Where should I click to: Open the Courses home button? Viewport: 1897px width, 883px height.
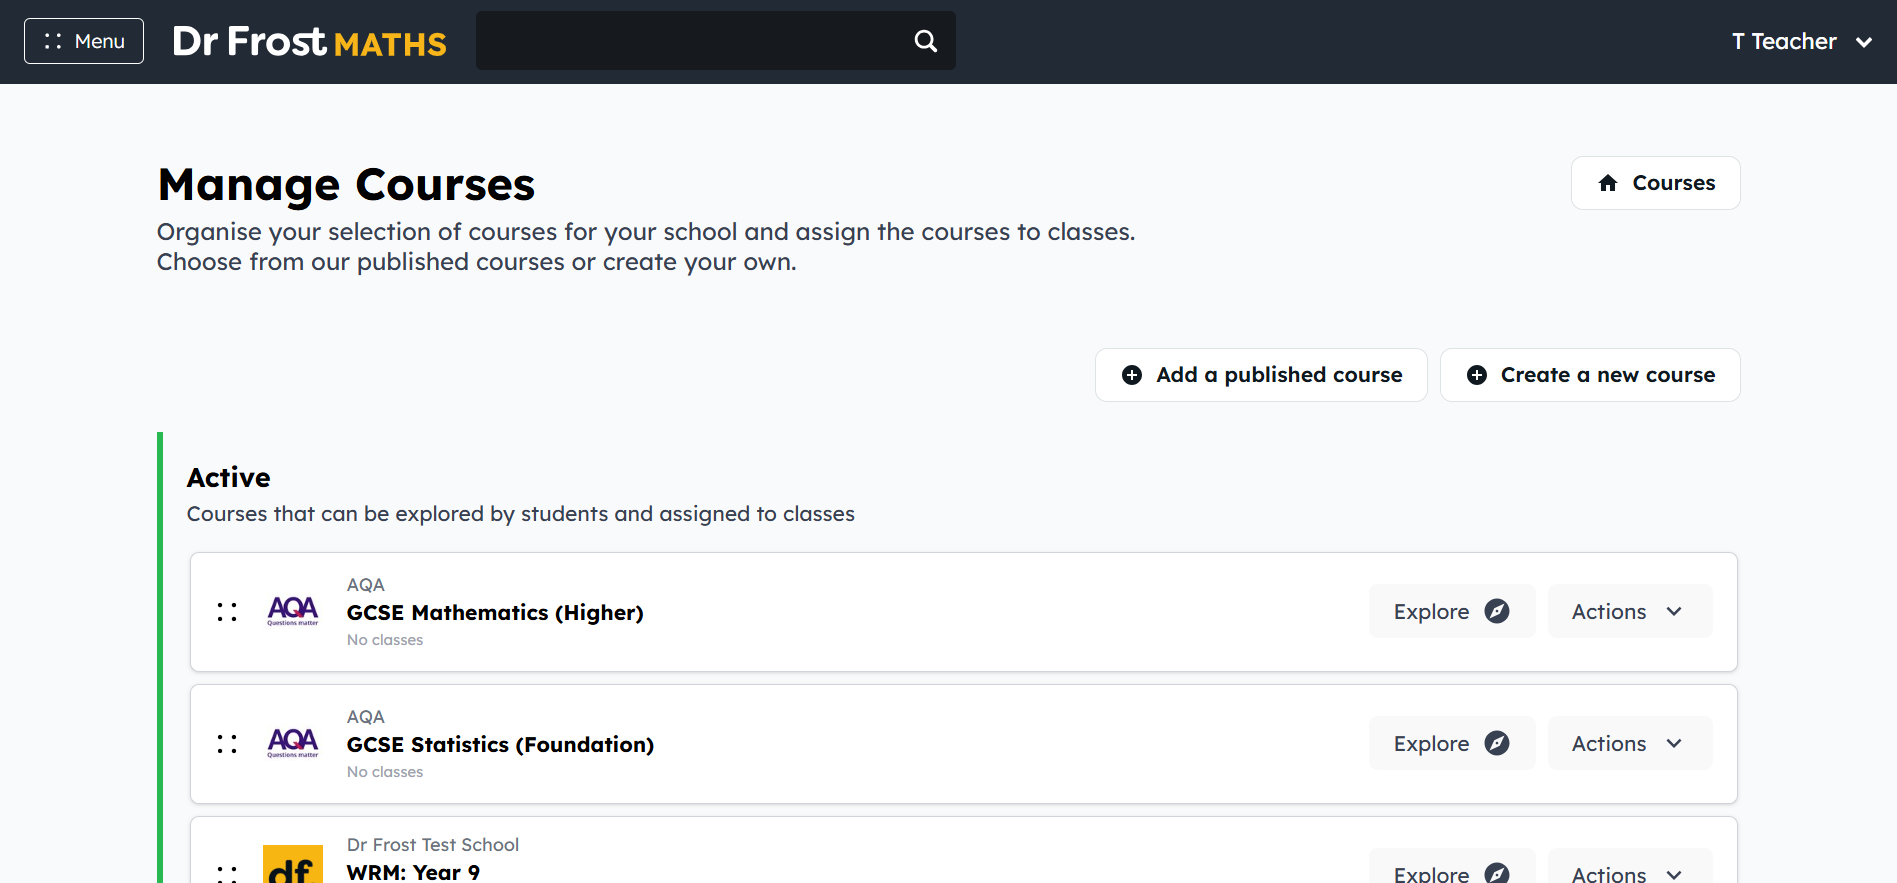click(1655, 183)
